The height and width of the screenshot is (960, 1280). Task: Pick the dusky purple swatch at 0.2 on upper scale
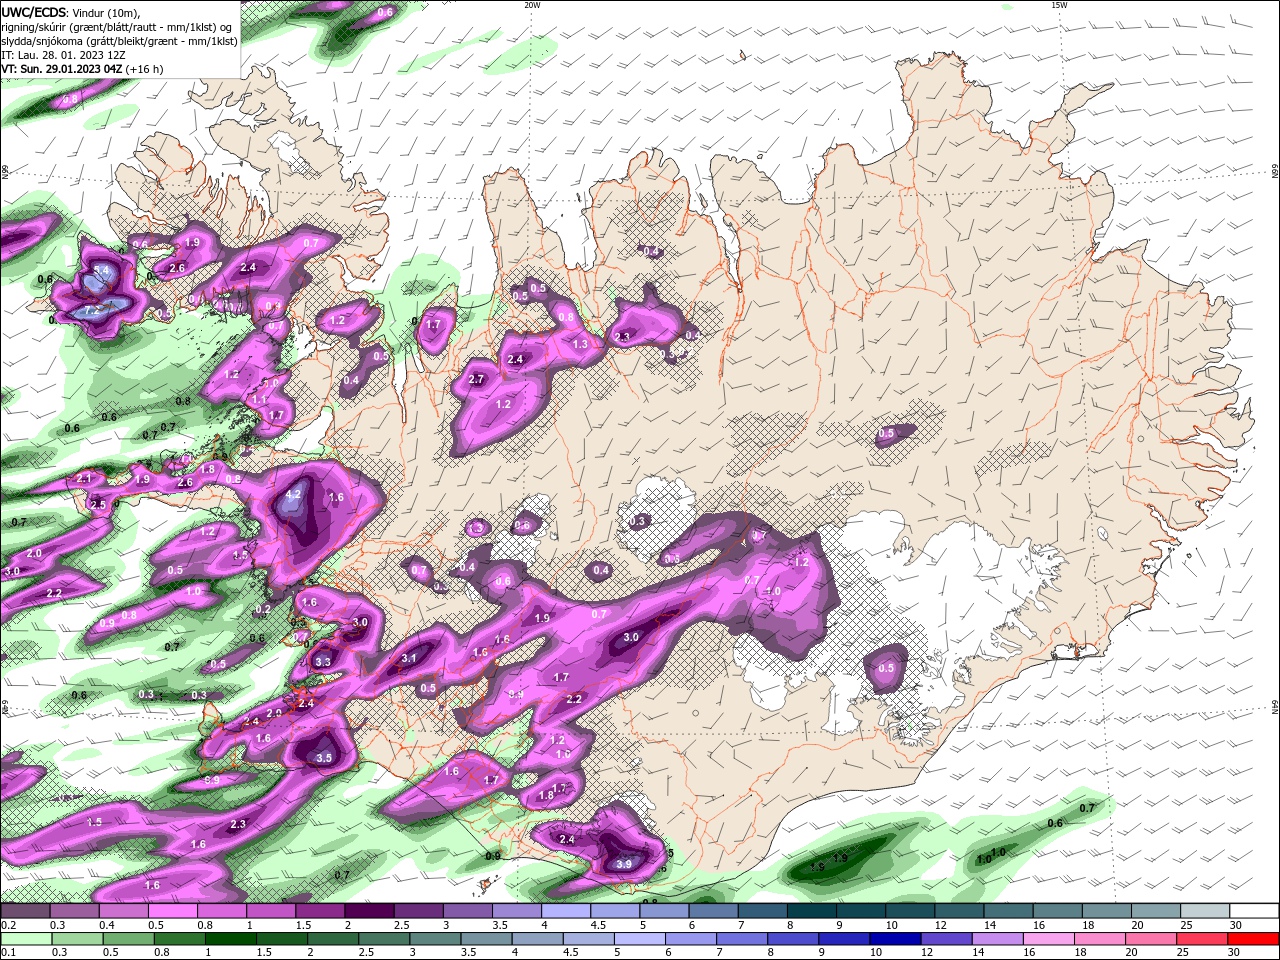click(25, 911)
